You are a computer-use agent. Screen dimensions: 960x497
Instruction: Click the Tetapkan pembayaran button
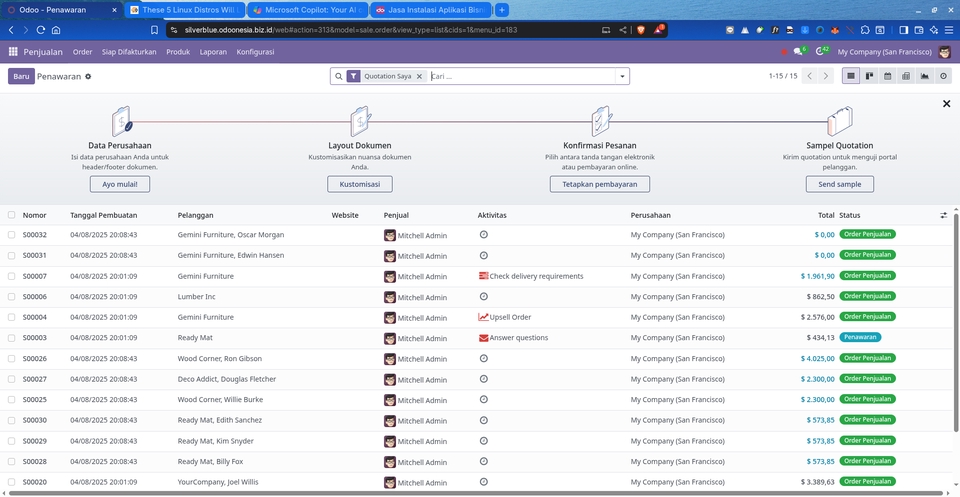[599, 184]
